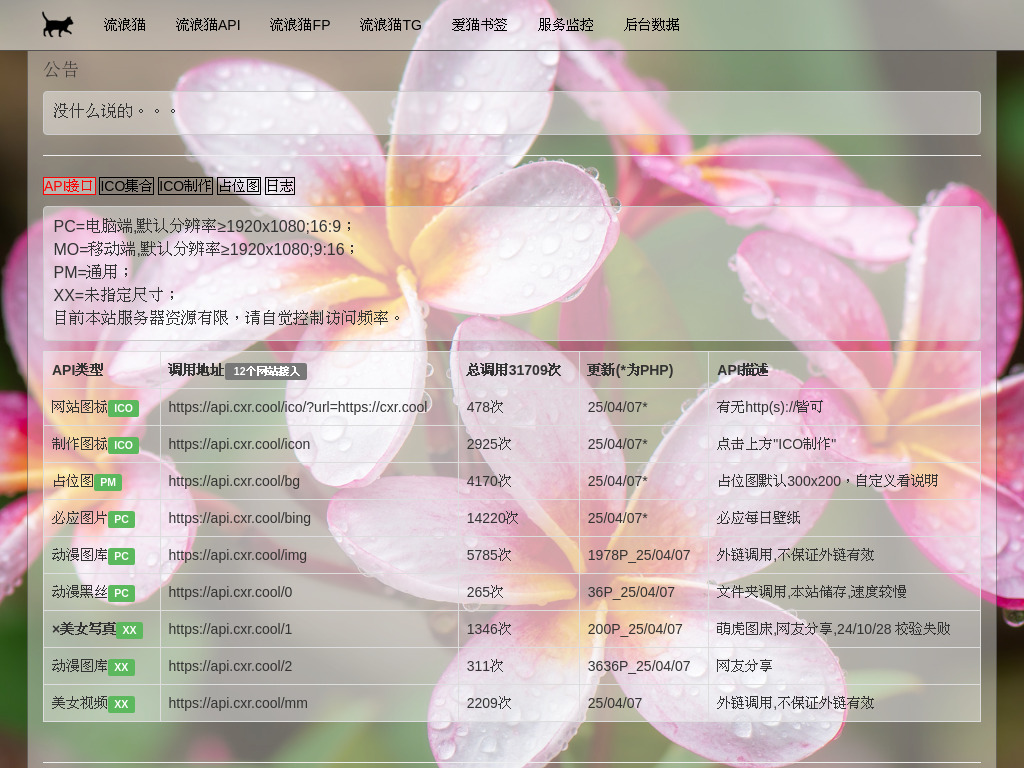Click the ICO badge beside 制作图标
Screen dimensions: 1024x768
pos(123,445)
